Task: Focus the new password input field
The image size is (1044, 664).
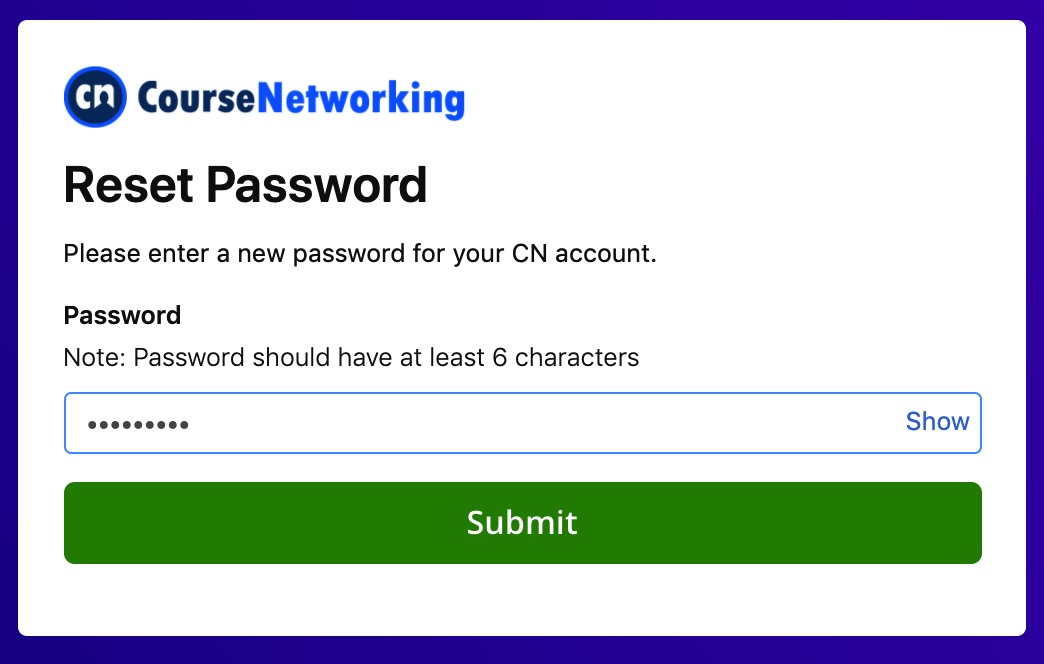Action: pyautogui.click(x=523, y=423)
